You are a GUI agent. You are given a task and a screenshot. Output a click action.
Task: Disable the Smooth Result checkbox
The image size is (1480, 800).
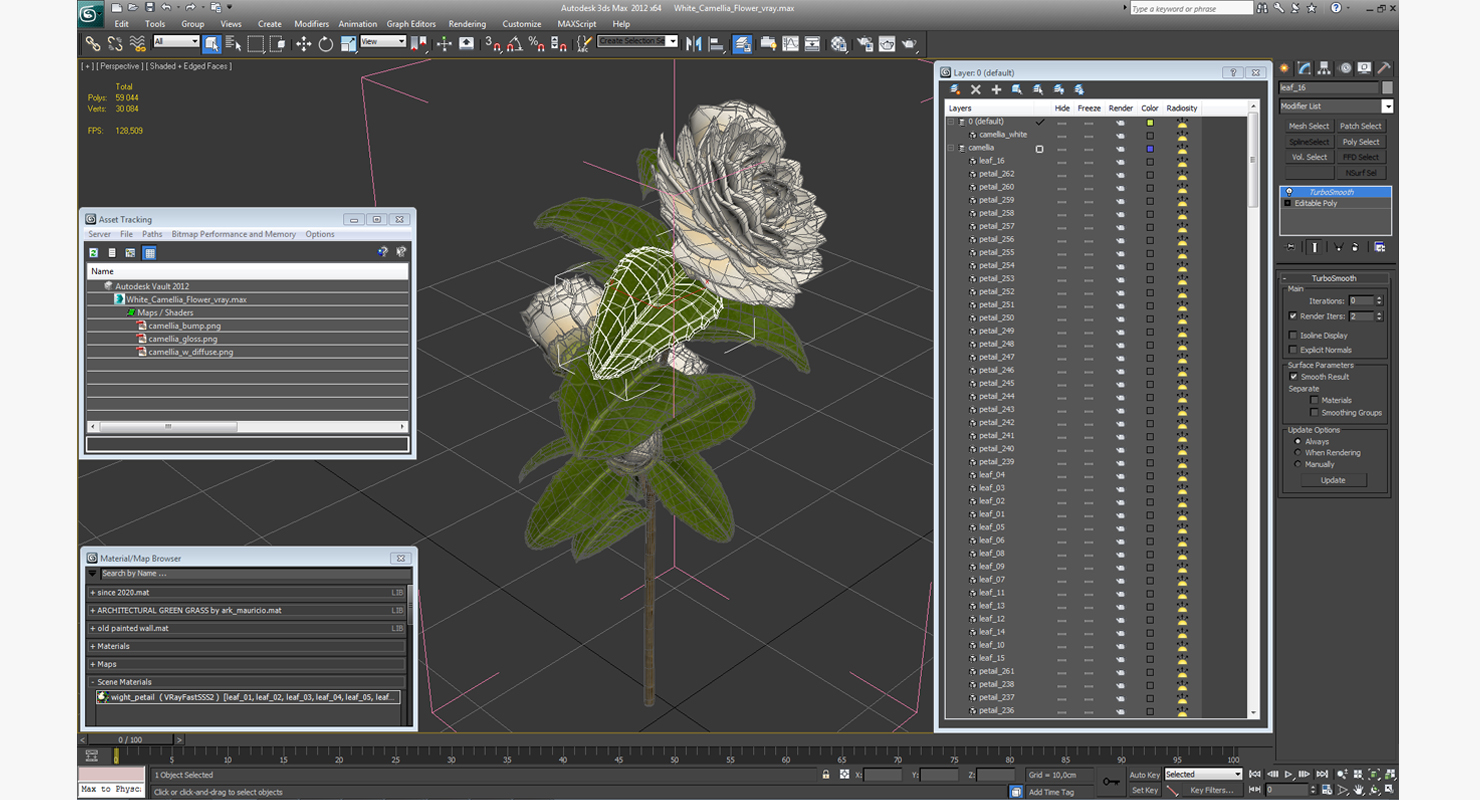pyautogui.click(x=1293, y=377)
